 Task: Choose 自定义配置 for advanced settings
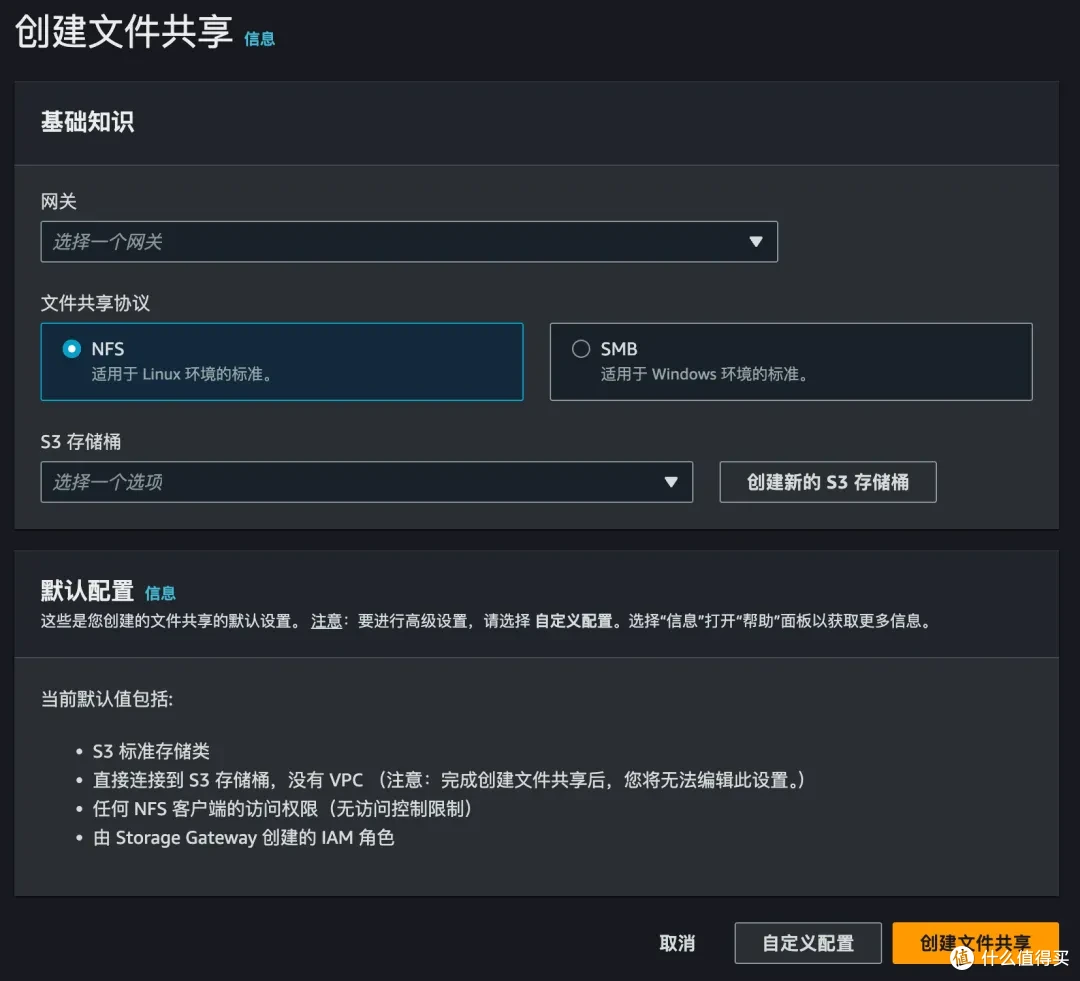pyautogui.click(x=808, y=942)
